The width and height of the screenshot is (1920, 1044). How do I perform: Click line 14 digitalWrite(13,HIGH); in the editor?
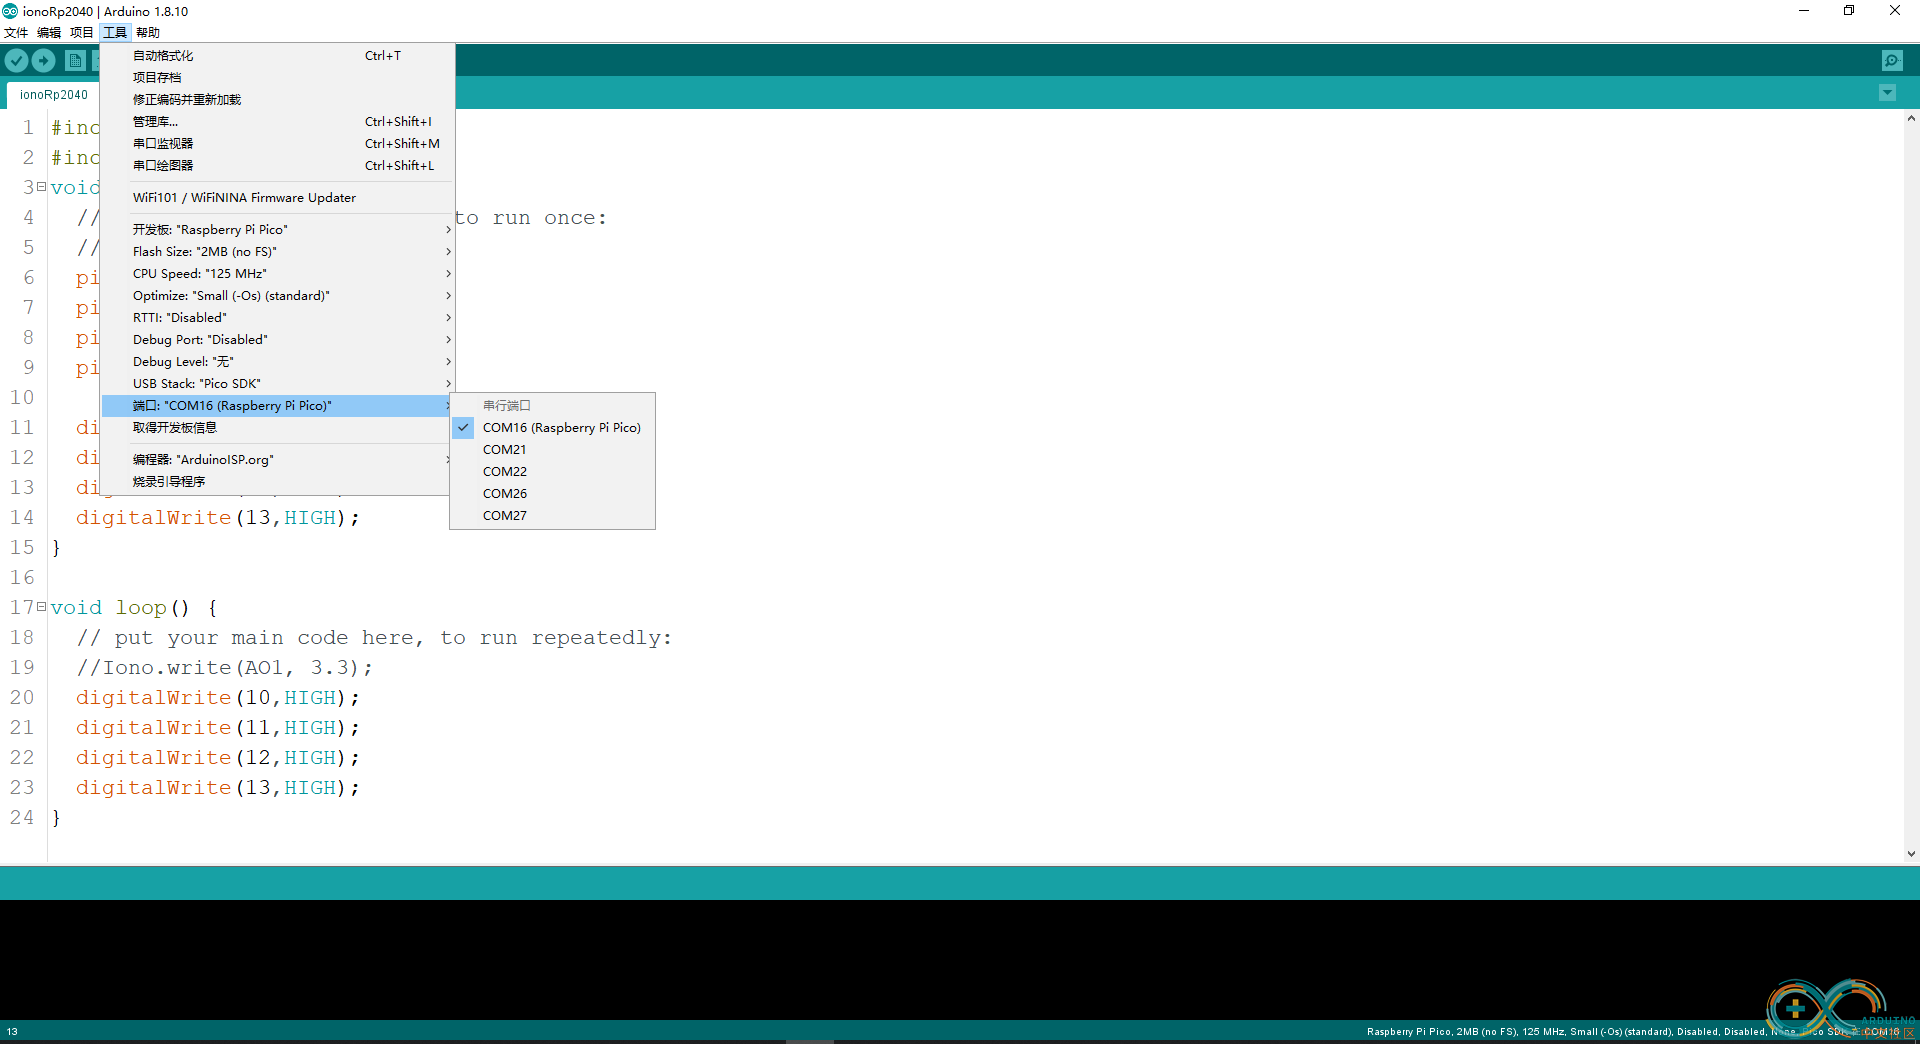tap(217, 518)
